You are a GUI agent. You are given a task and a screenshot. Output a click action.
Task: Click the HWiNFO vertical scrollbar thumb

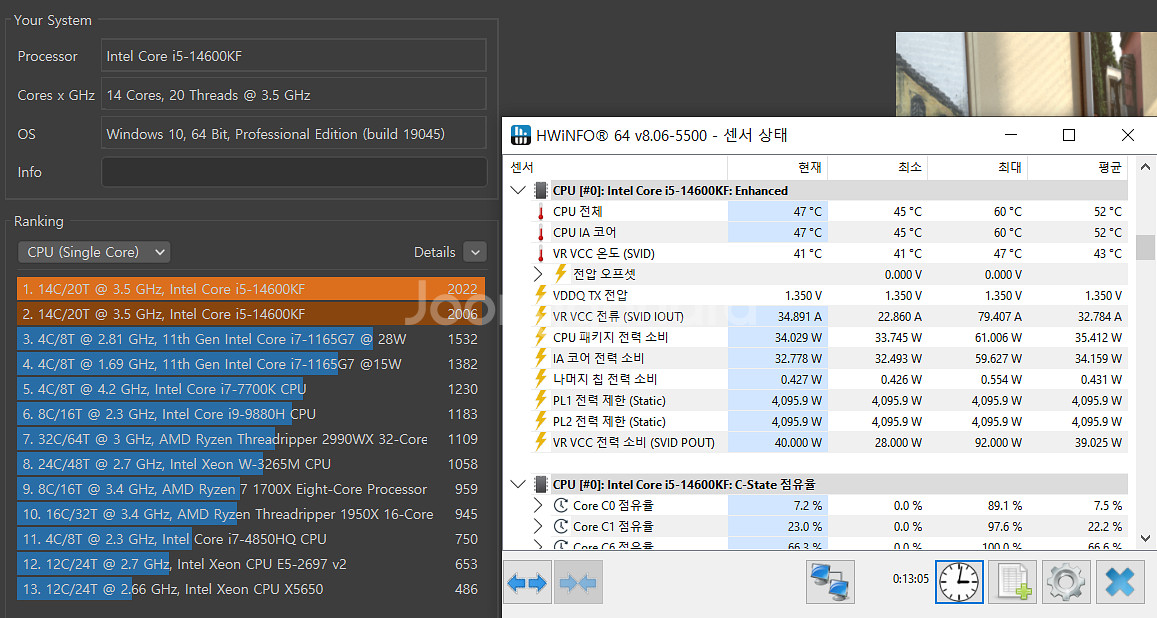pos(1145,247)
